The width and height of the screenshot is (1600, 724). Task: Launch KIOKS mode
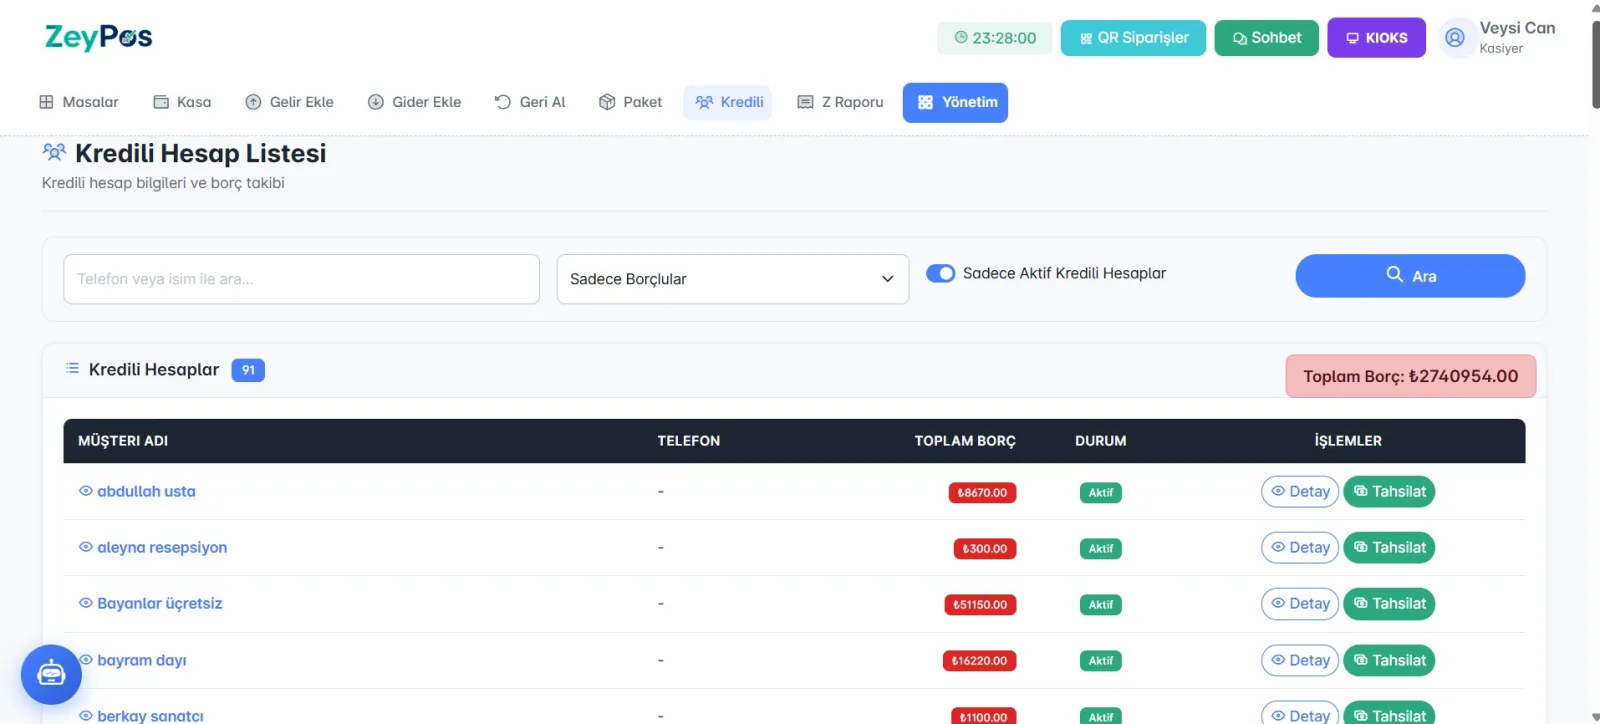tap(1377, 38)
